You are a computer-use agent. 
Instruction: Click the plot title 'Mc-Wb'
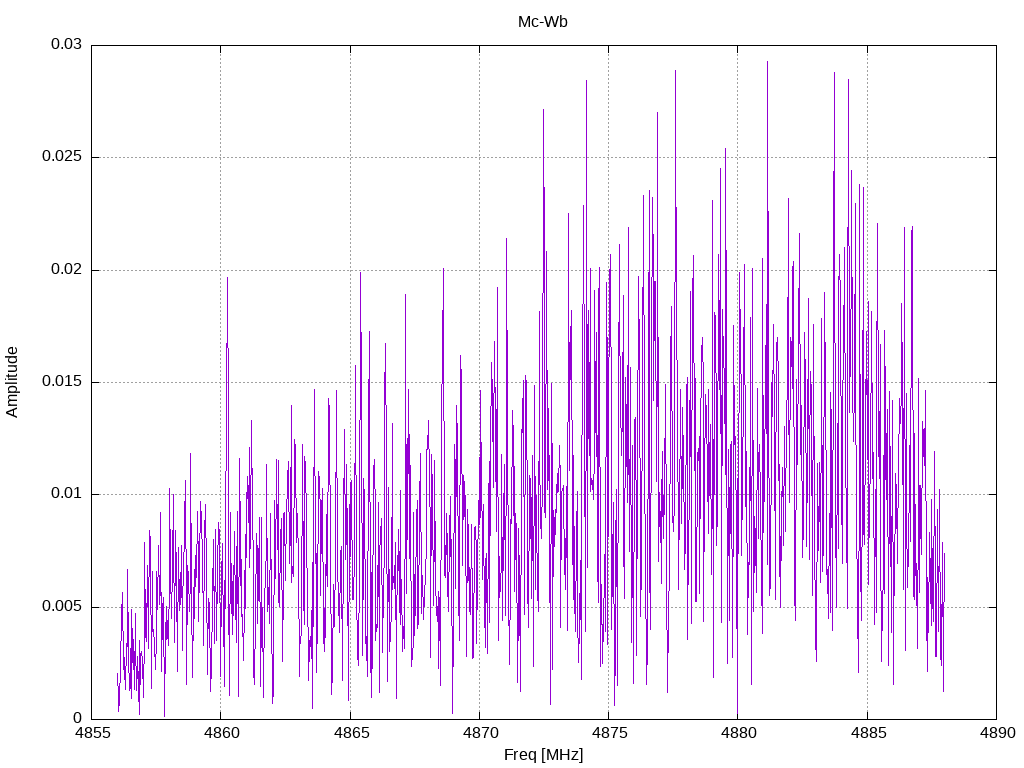point(543,22)
